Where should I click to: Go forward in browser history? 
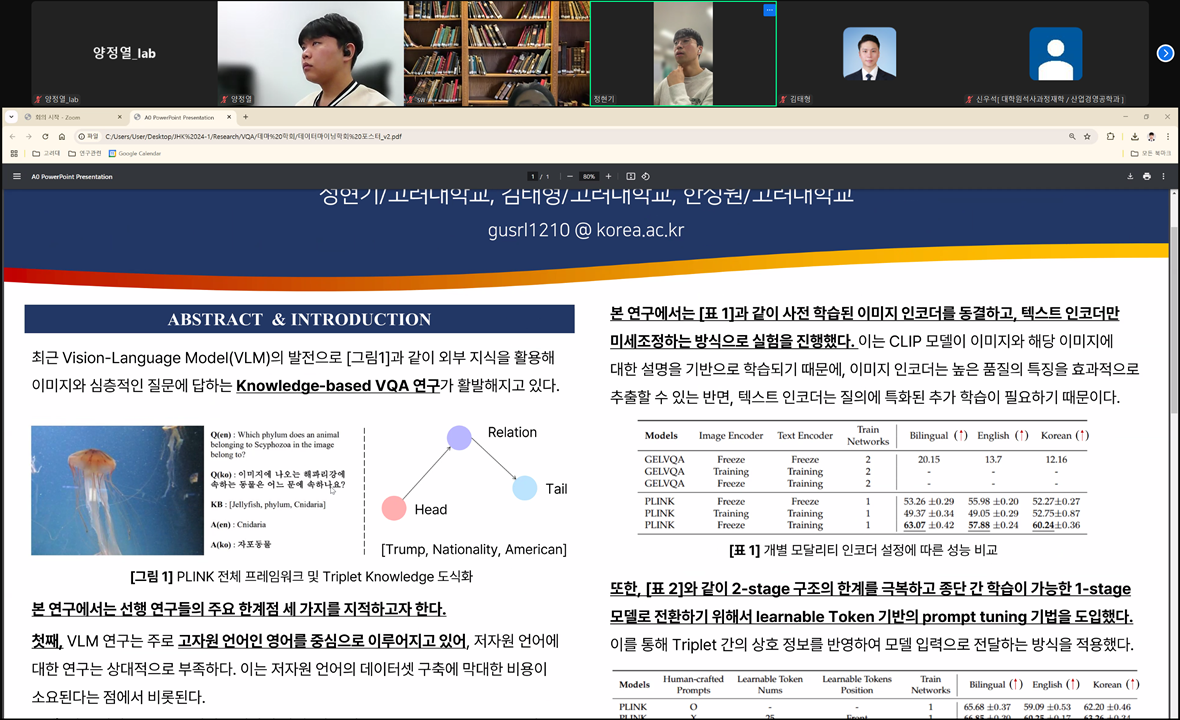click(x=29, y=137)
